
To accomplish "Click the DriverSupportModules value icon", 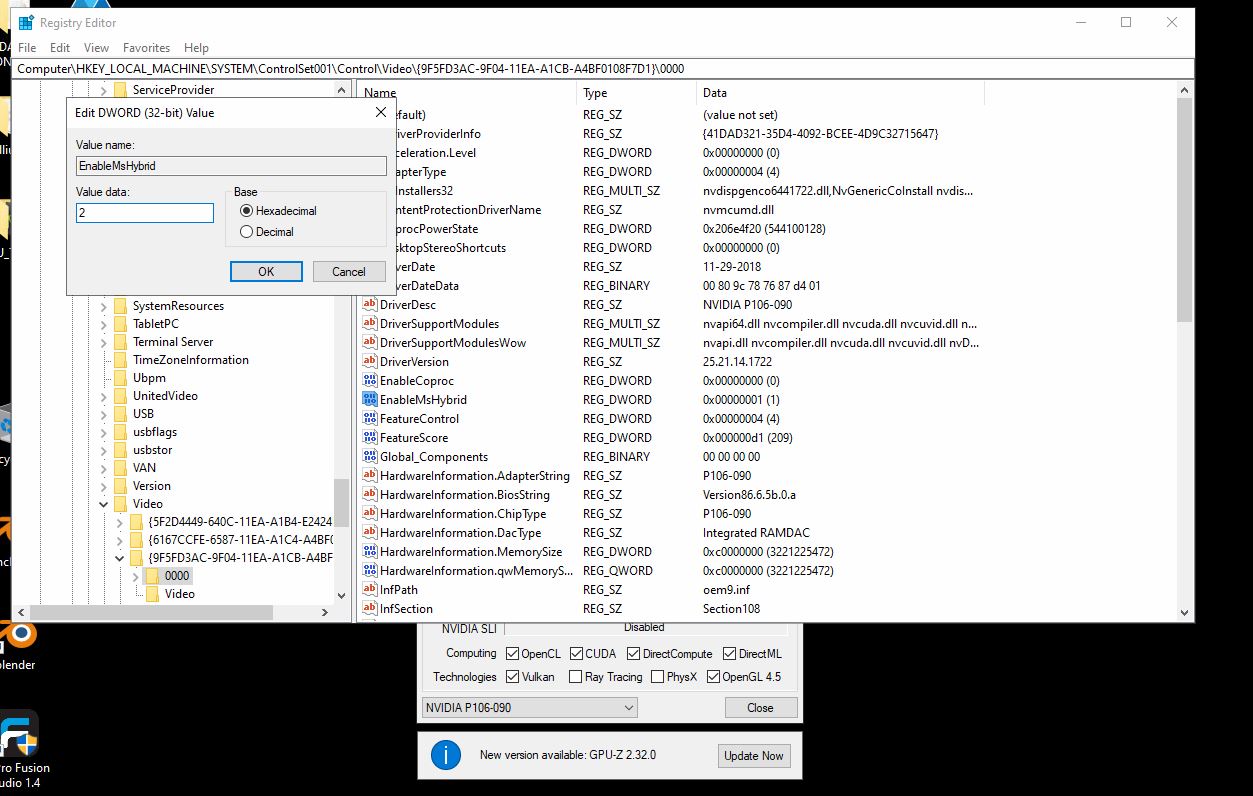I will 370,324.
